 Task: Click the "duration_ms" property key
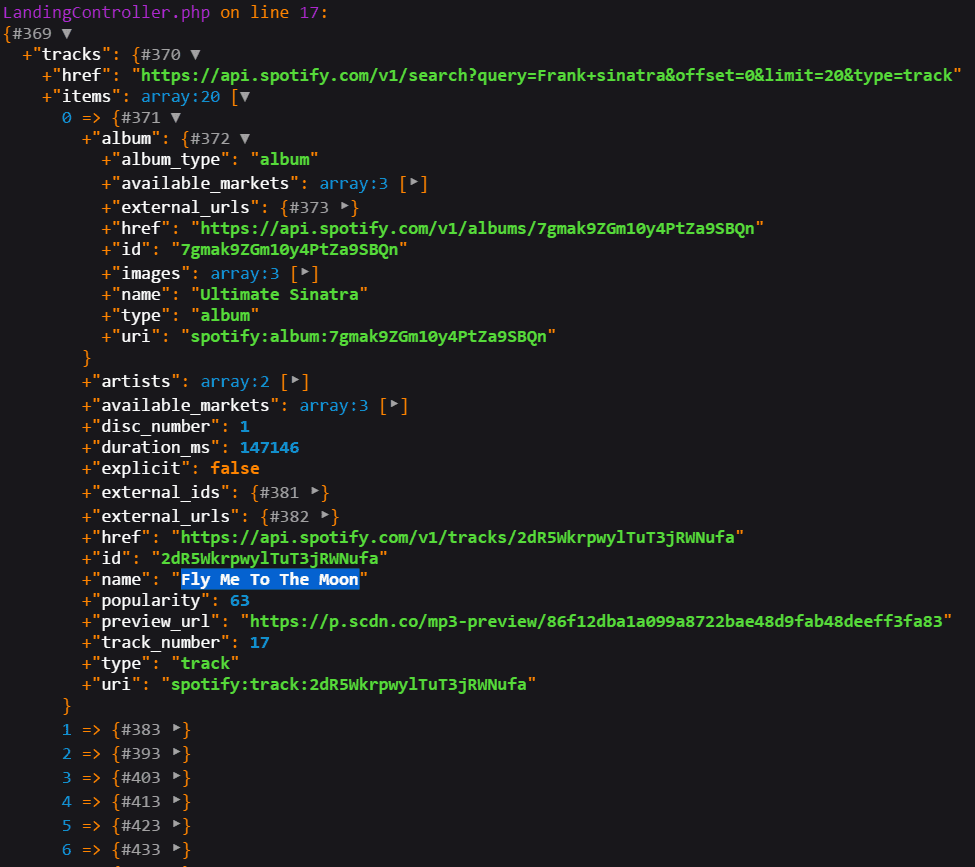[x=155, y=448]
